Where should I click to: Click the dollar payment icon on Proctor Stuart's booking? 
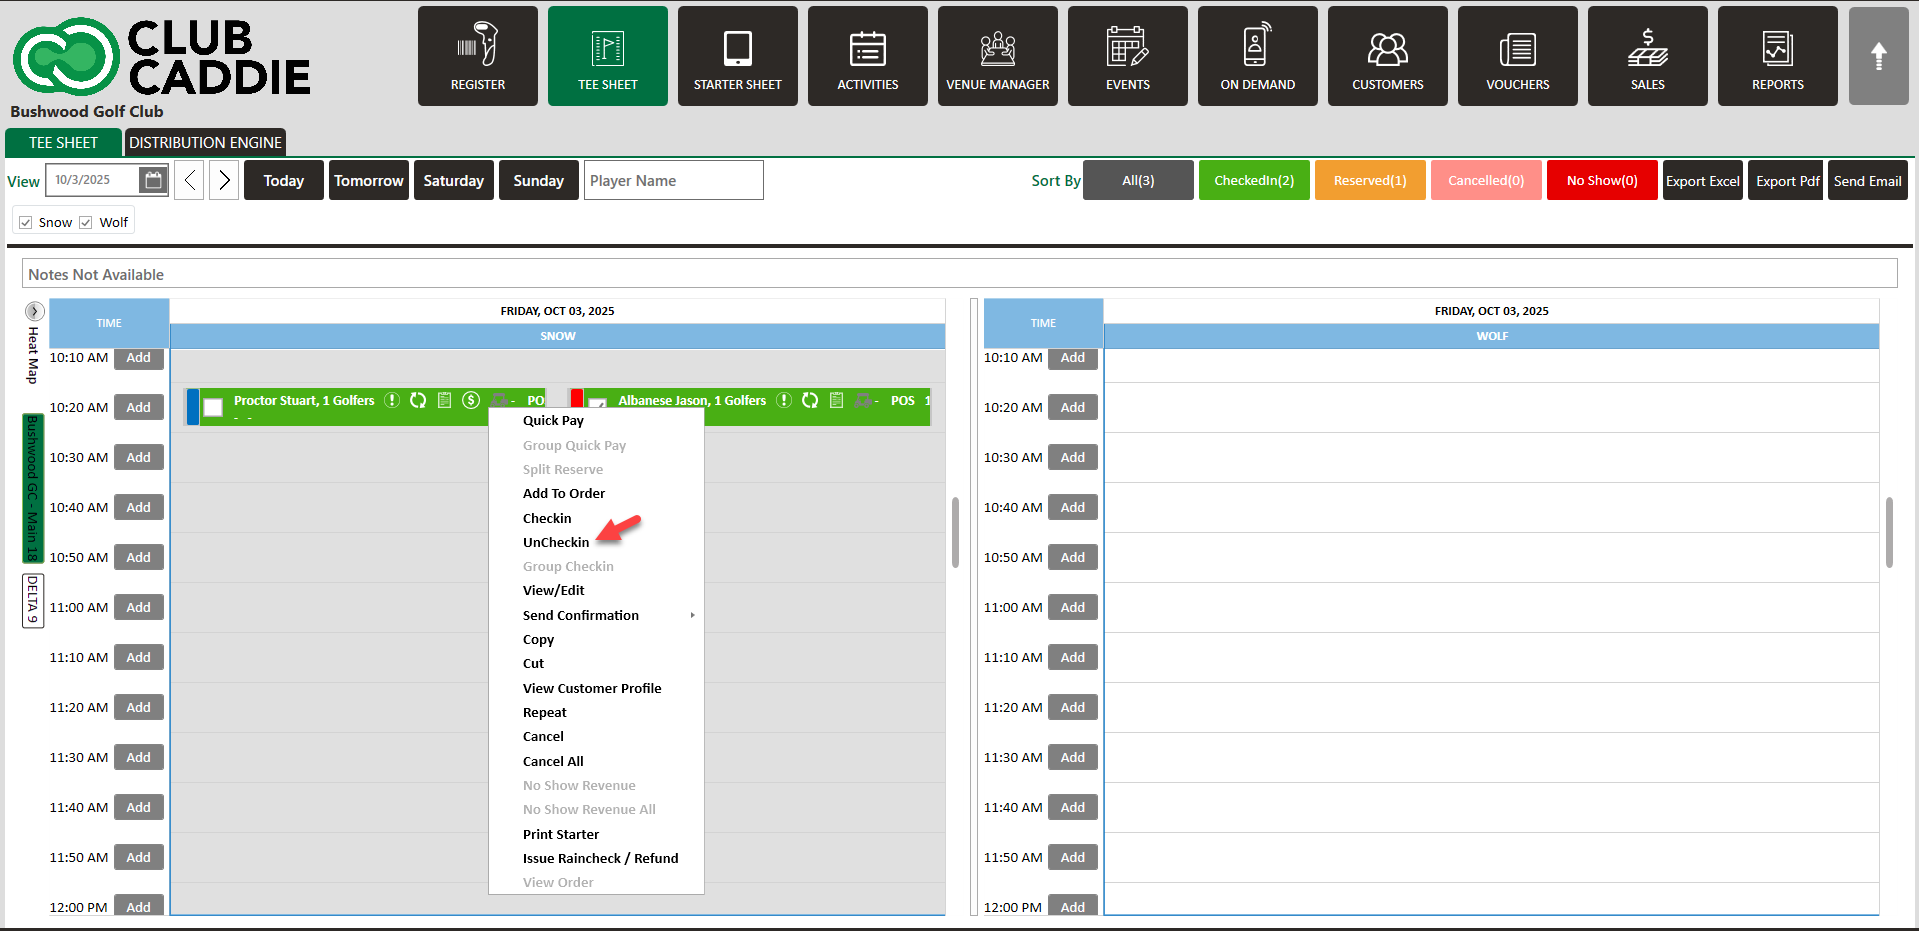471,401
